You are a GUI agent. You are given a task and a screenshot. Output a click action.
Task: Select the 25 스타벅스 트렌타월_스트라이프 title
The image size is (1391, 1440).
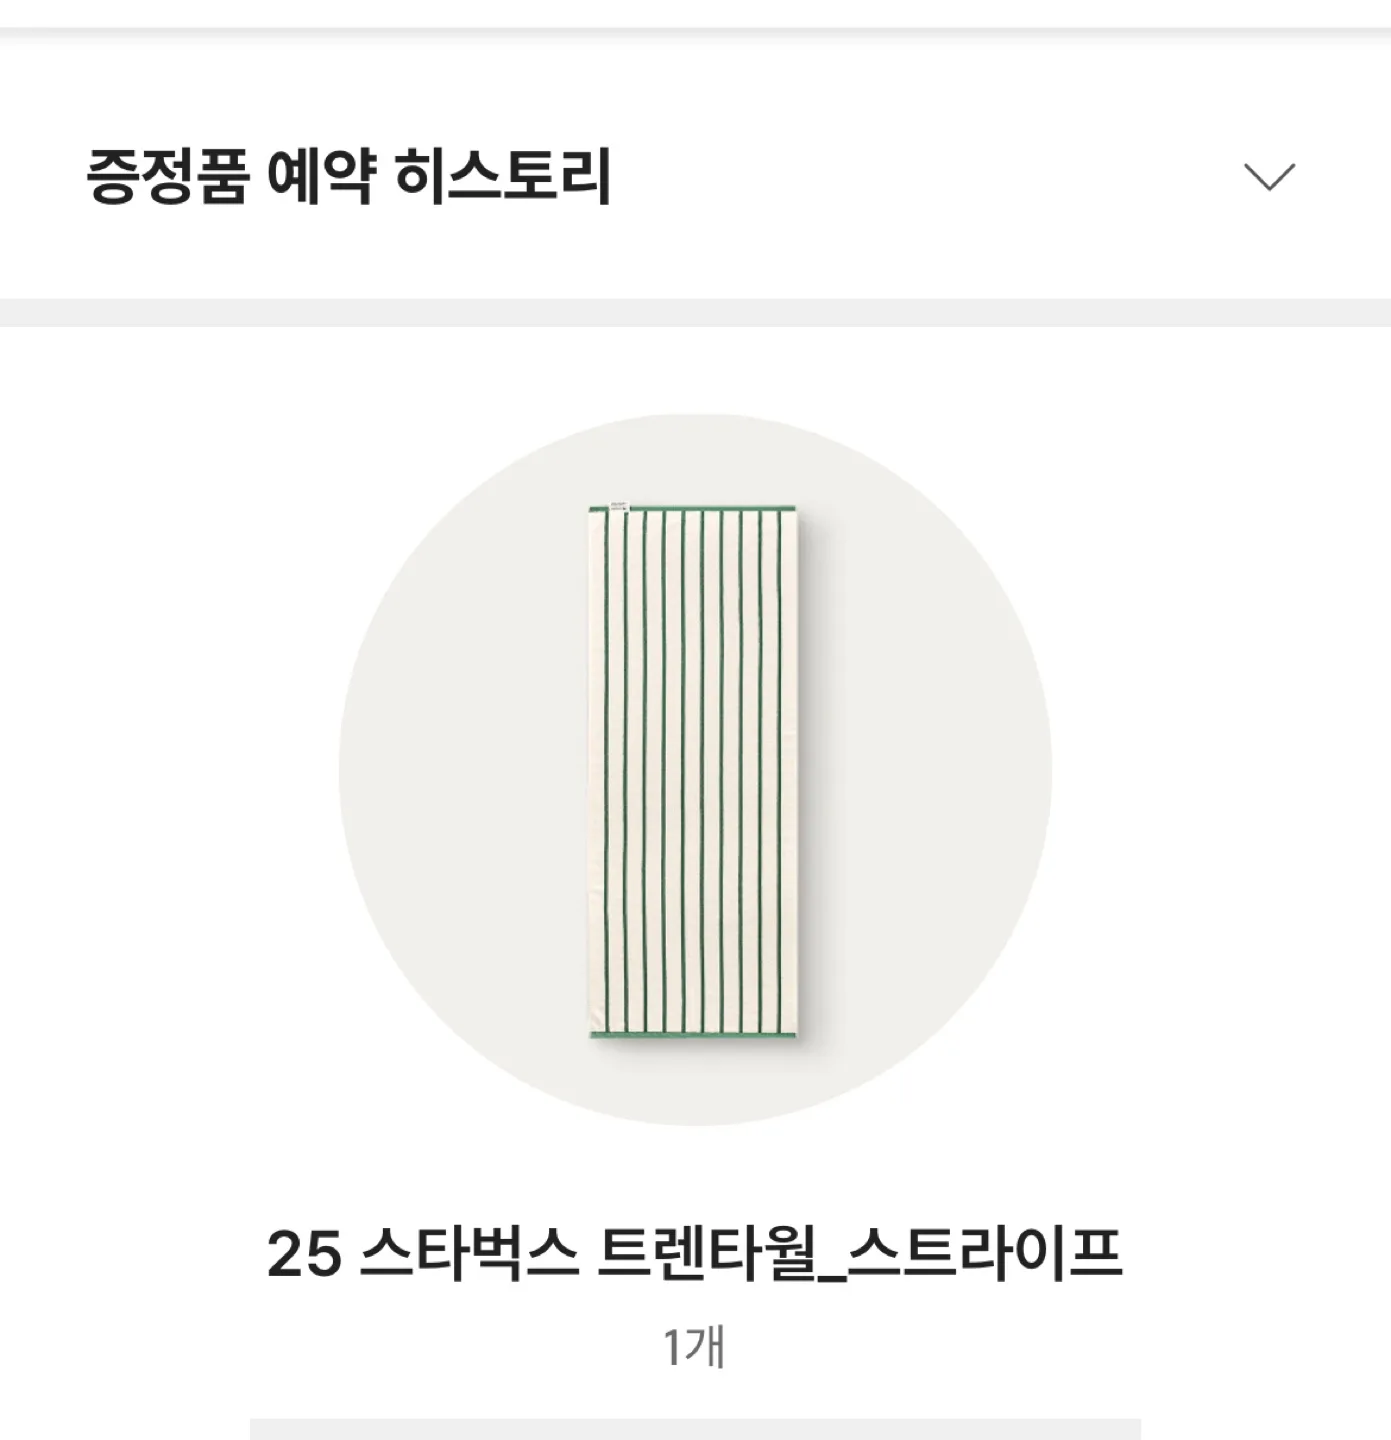(x=695, y=1253)
